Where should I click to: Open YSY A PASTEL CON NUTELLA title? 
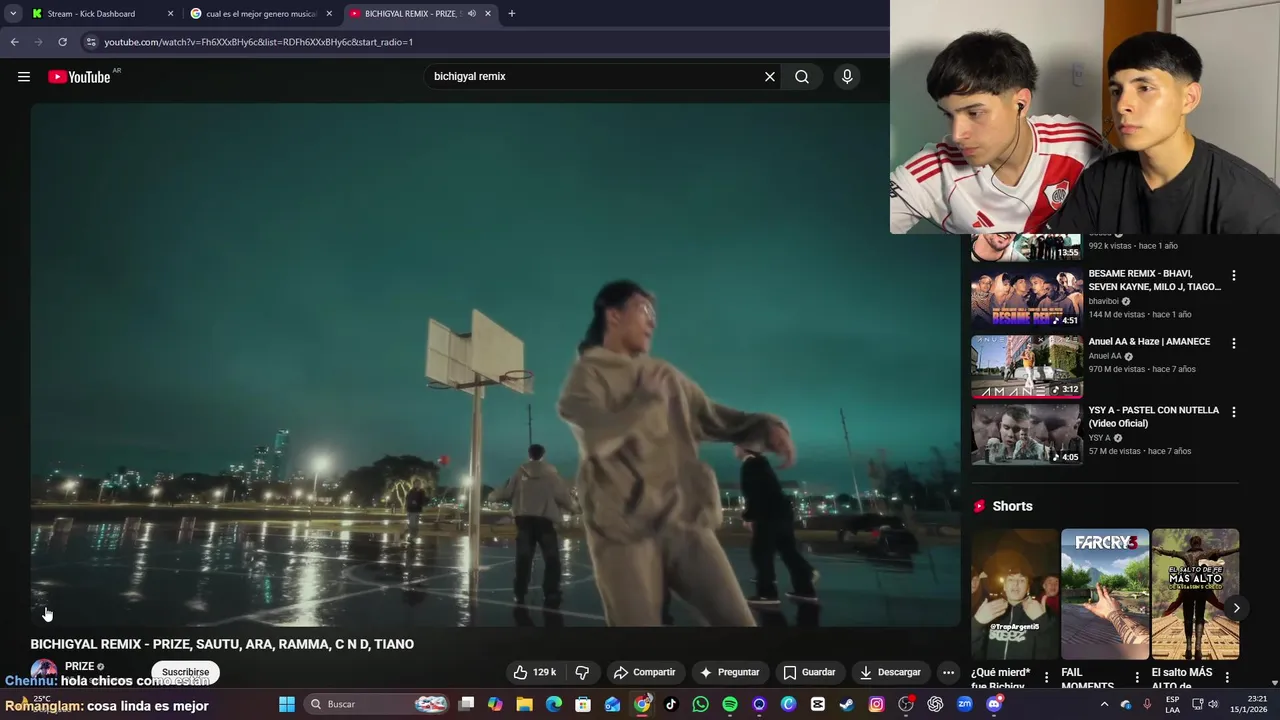(1153, 417)
